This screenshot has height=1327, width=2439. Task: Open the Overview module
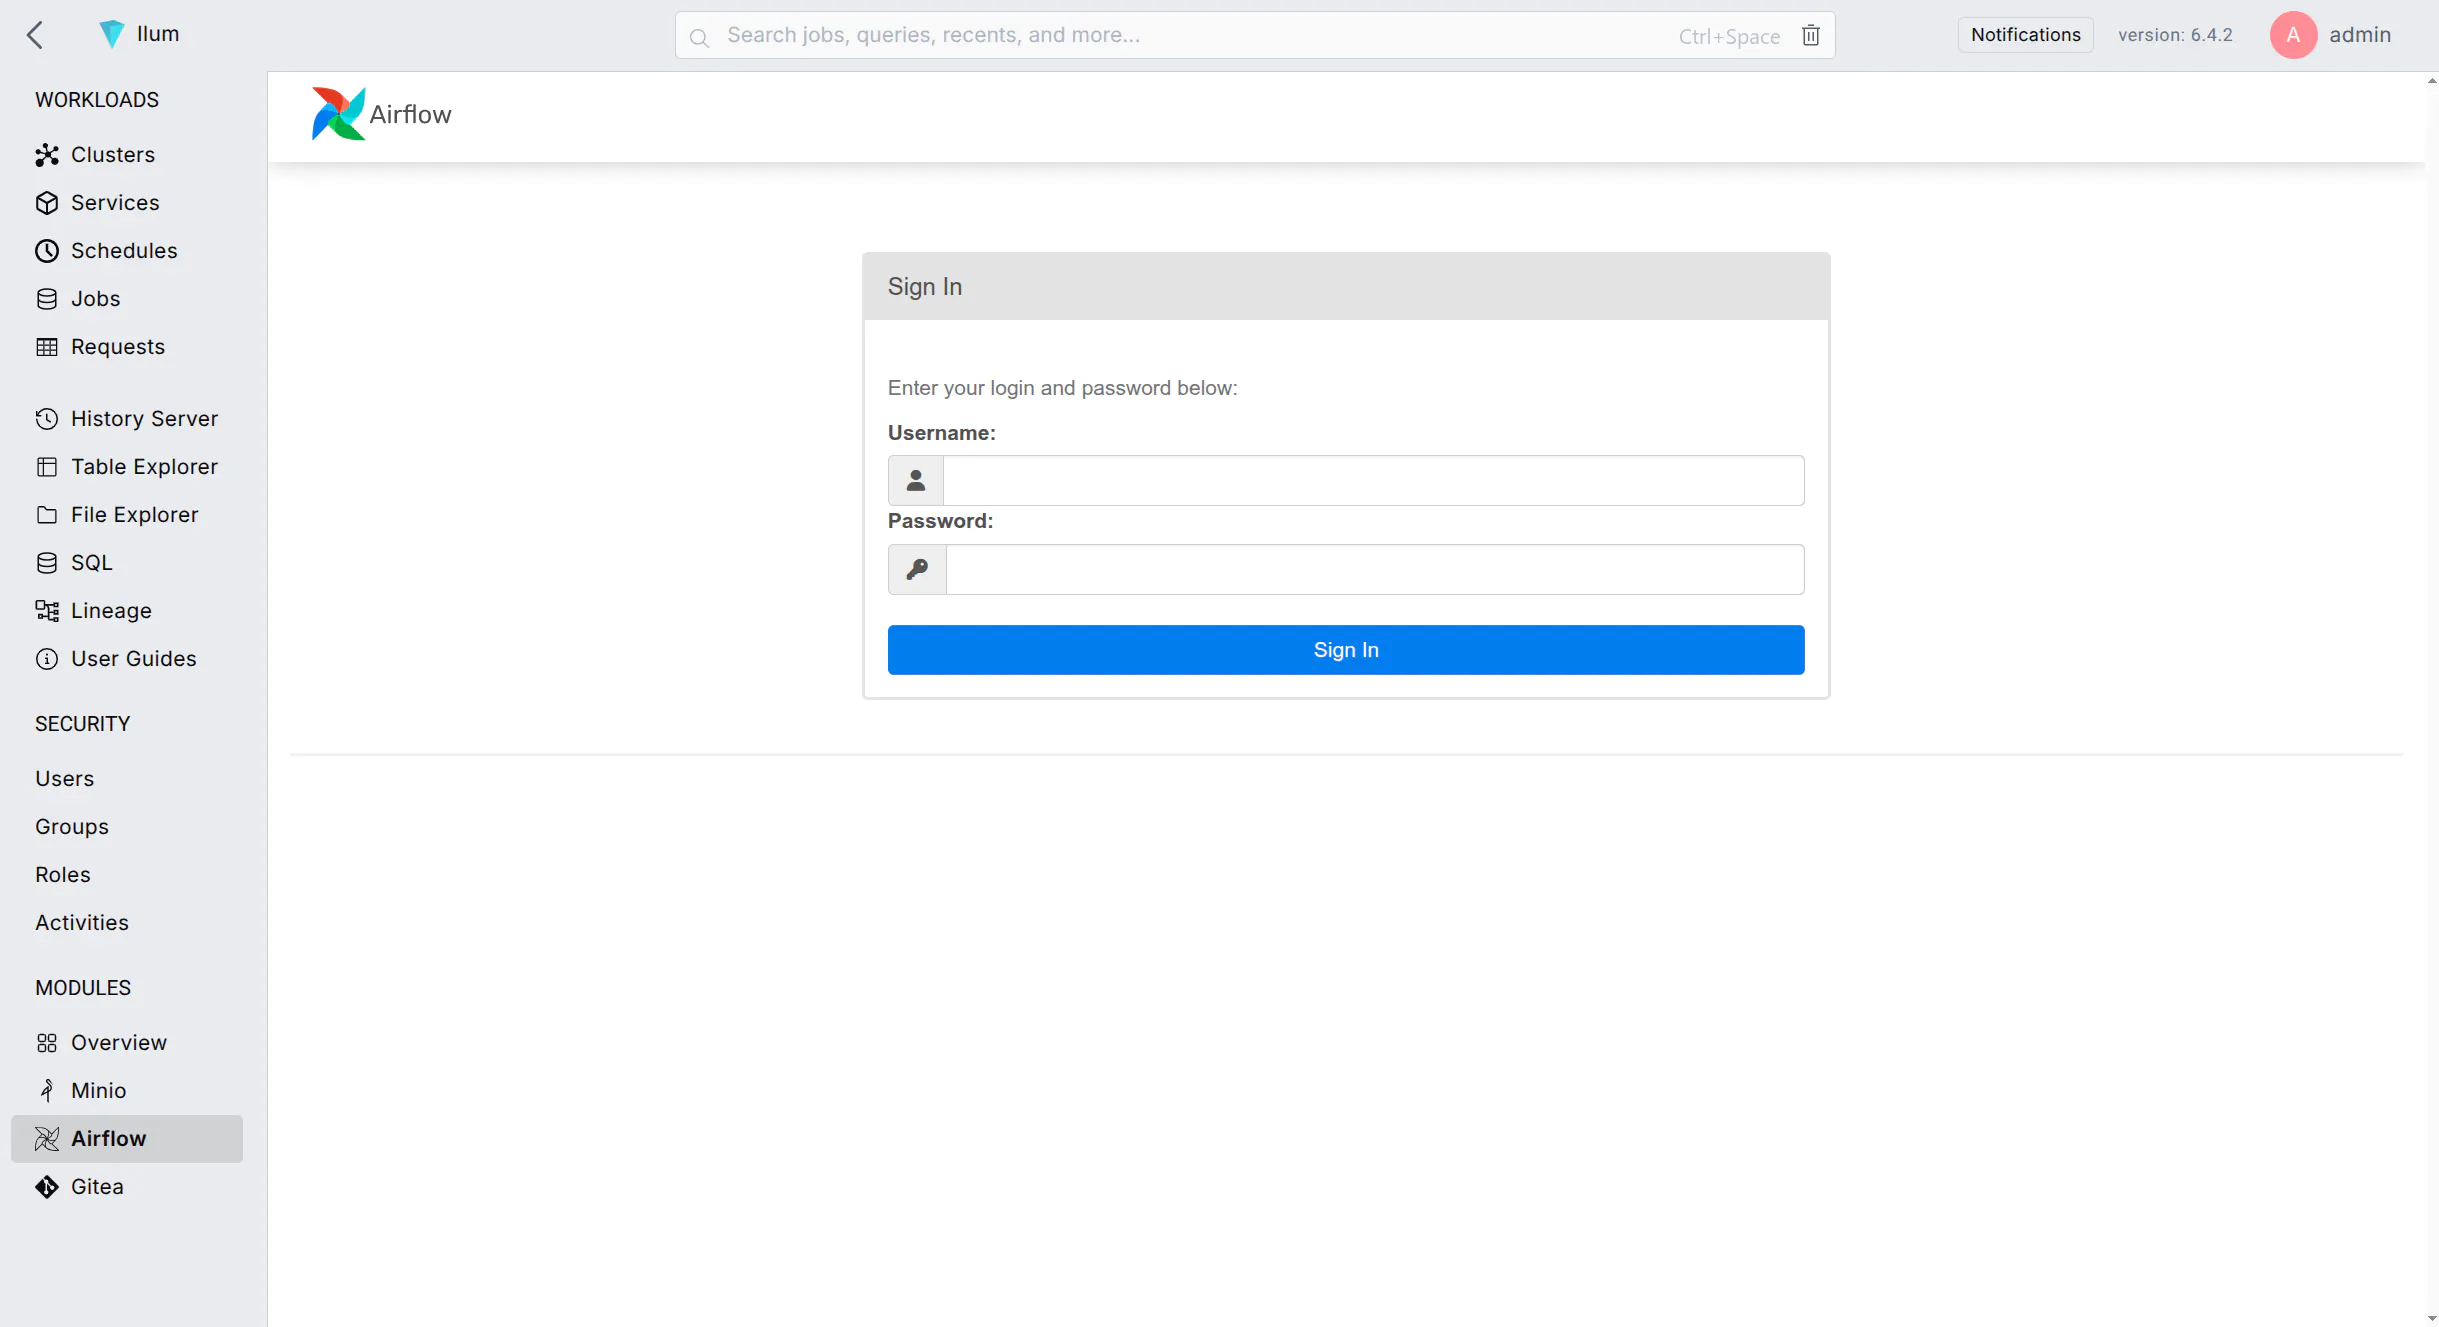coord(119,1042)
